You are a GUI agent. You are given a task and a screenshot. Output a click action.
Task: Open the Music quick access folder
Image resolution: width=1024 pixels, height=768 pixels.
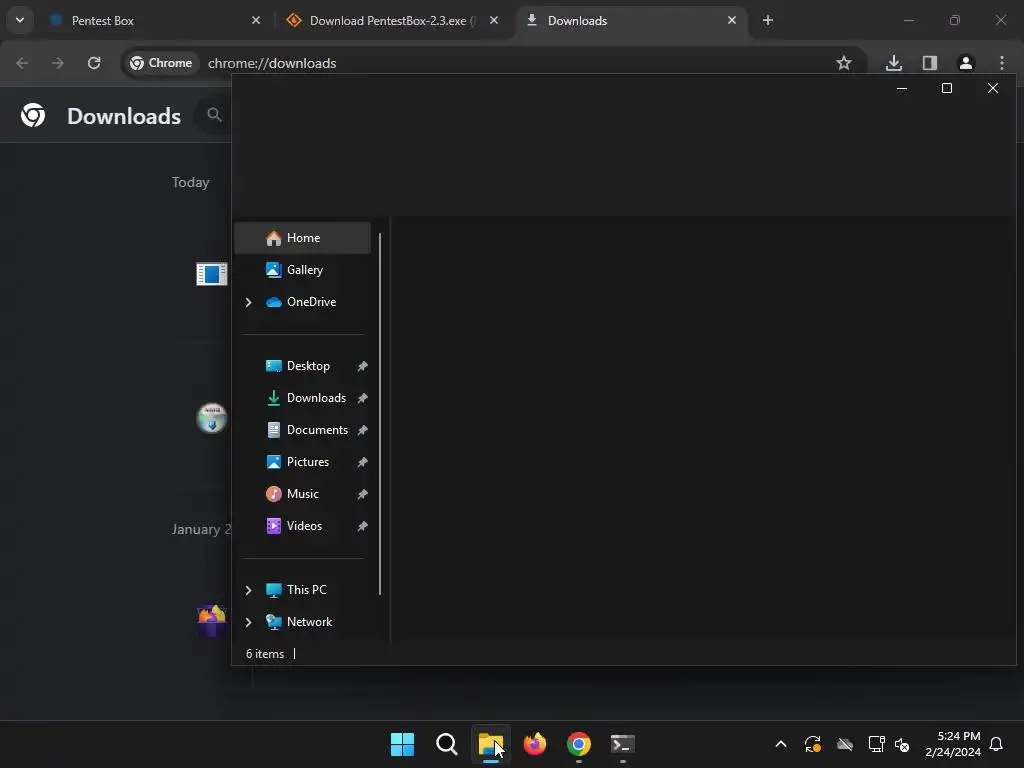[302, 494]
